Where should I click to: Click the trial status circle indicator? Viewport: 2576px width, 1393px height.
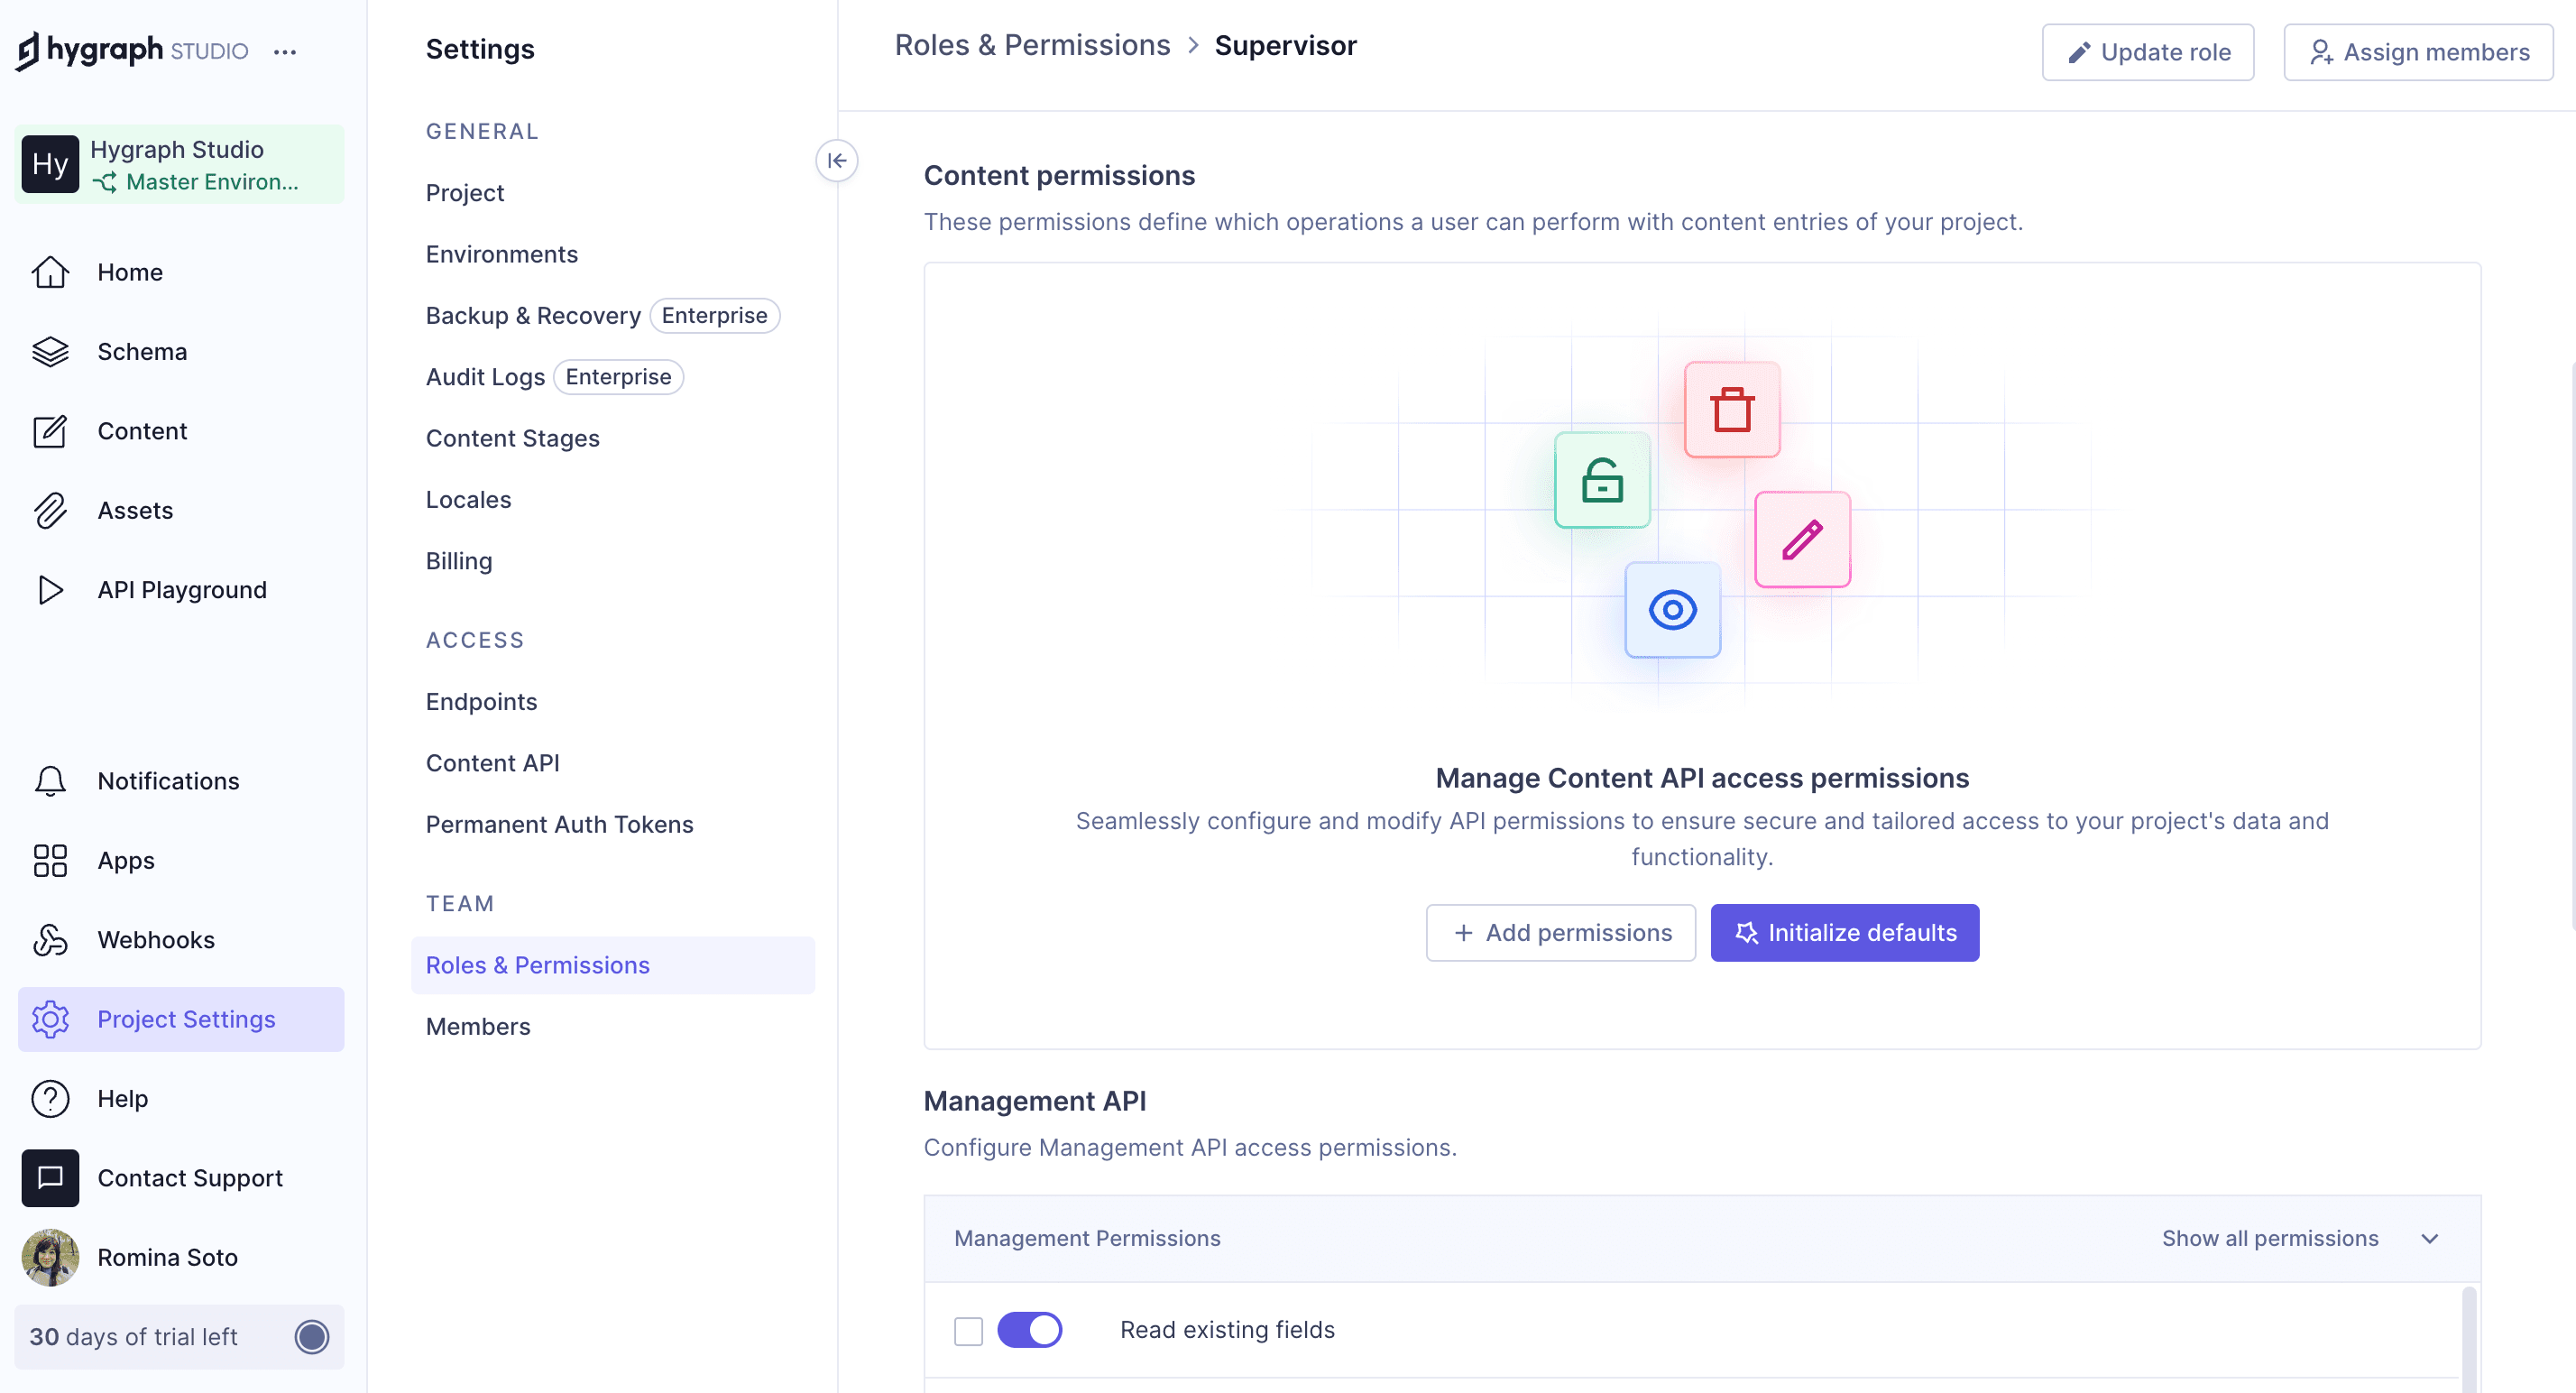(312, 1336)
